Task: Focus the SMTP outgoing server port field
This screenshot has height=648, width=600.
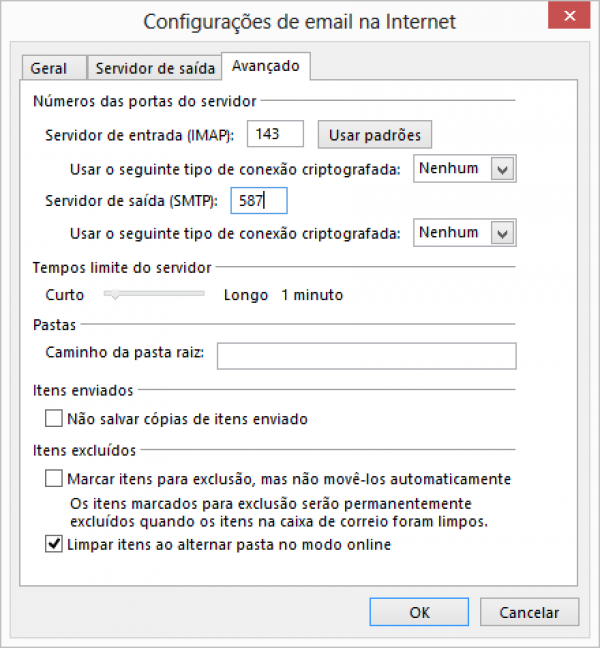Action: point(259,201)
